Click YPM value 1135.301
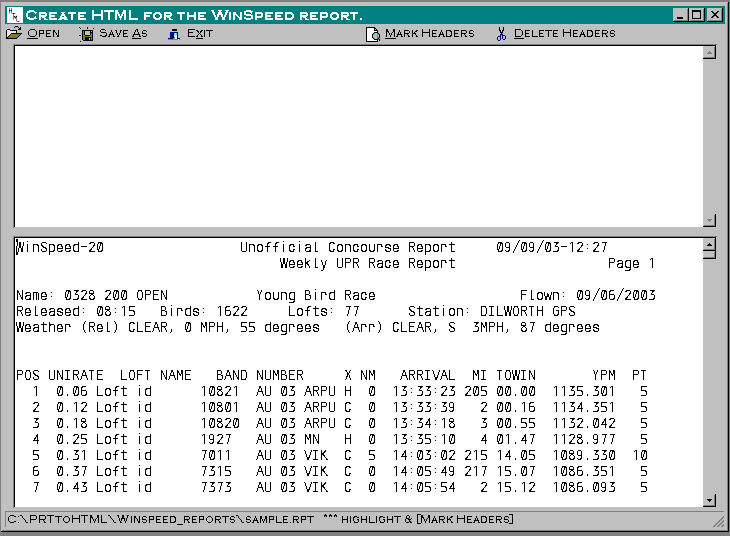The width and height of the screenshot is (730, 536). [584, 391]
